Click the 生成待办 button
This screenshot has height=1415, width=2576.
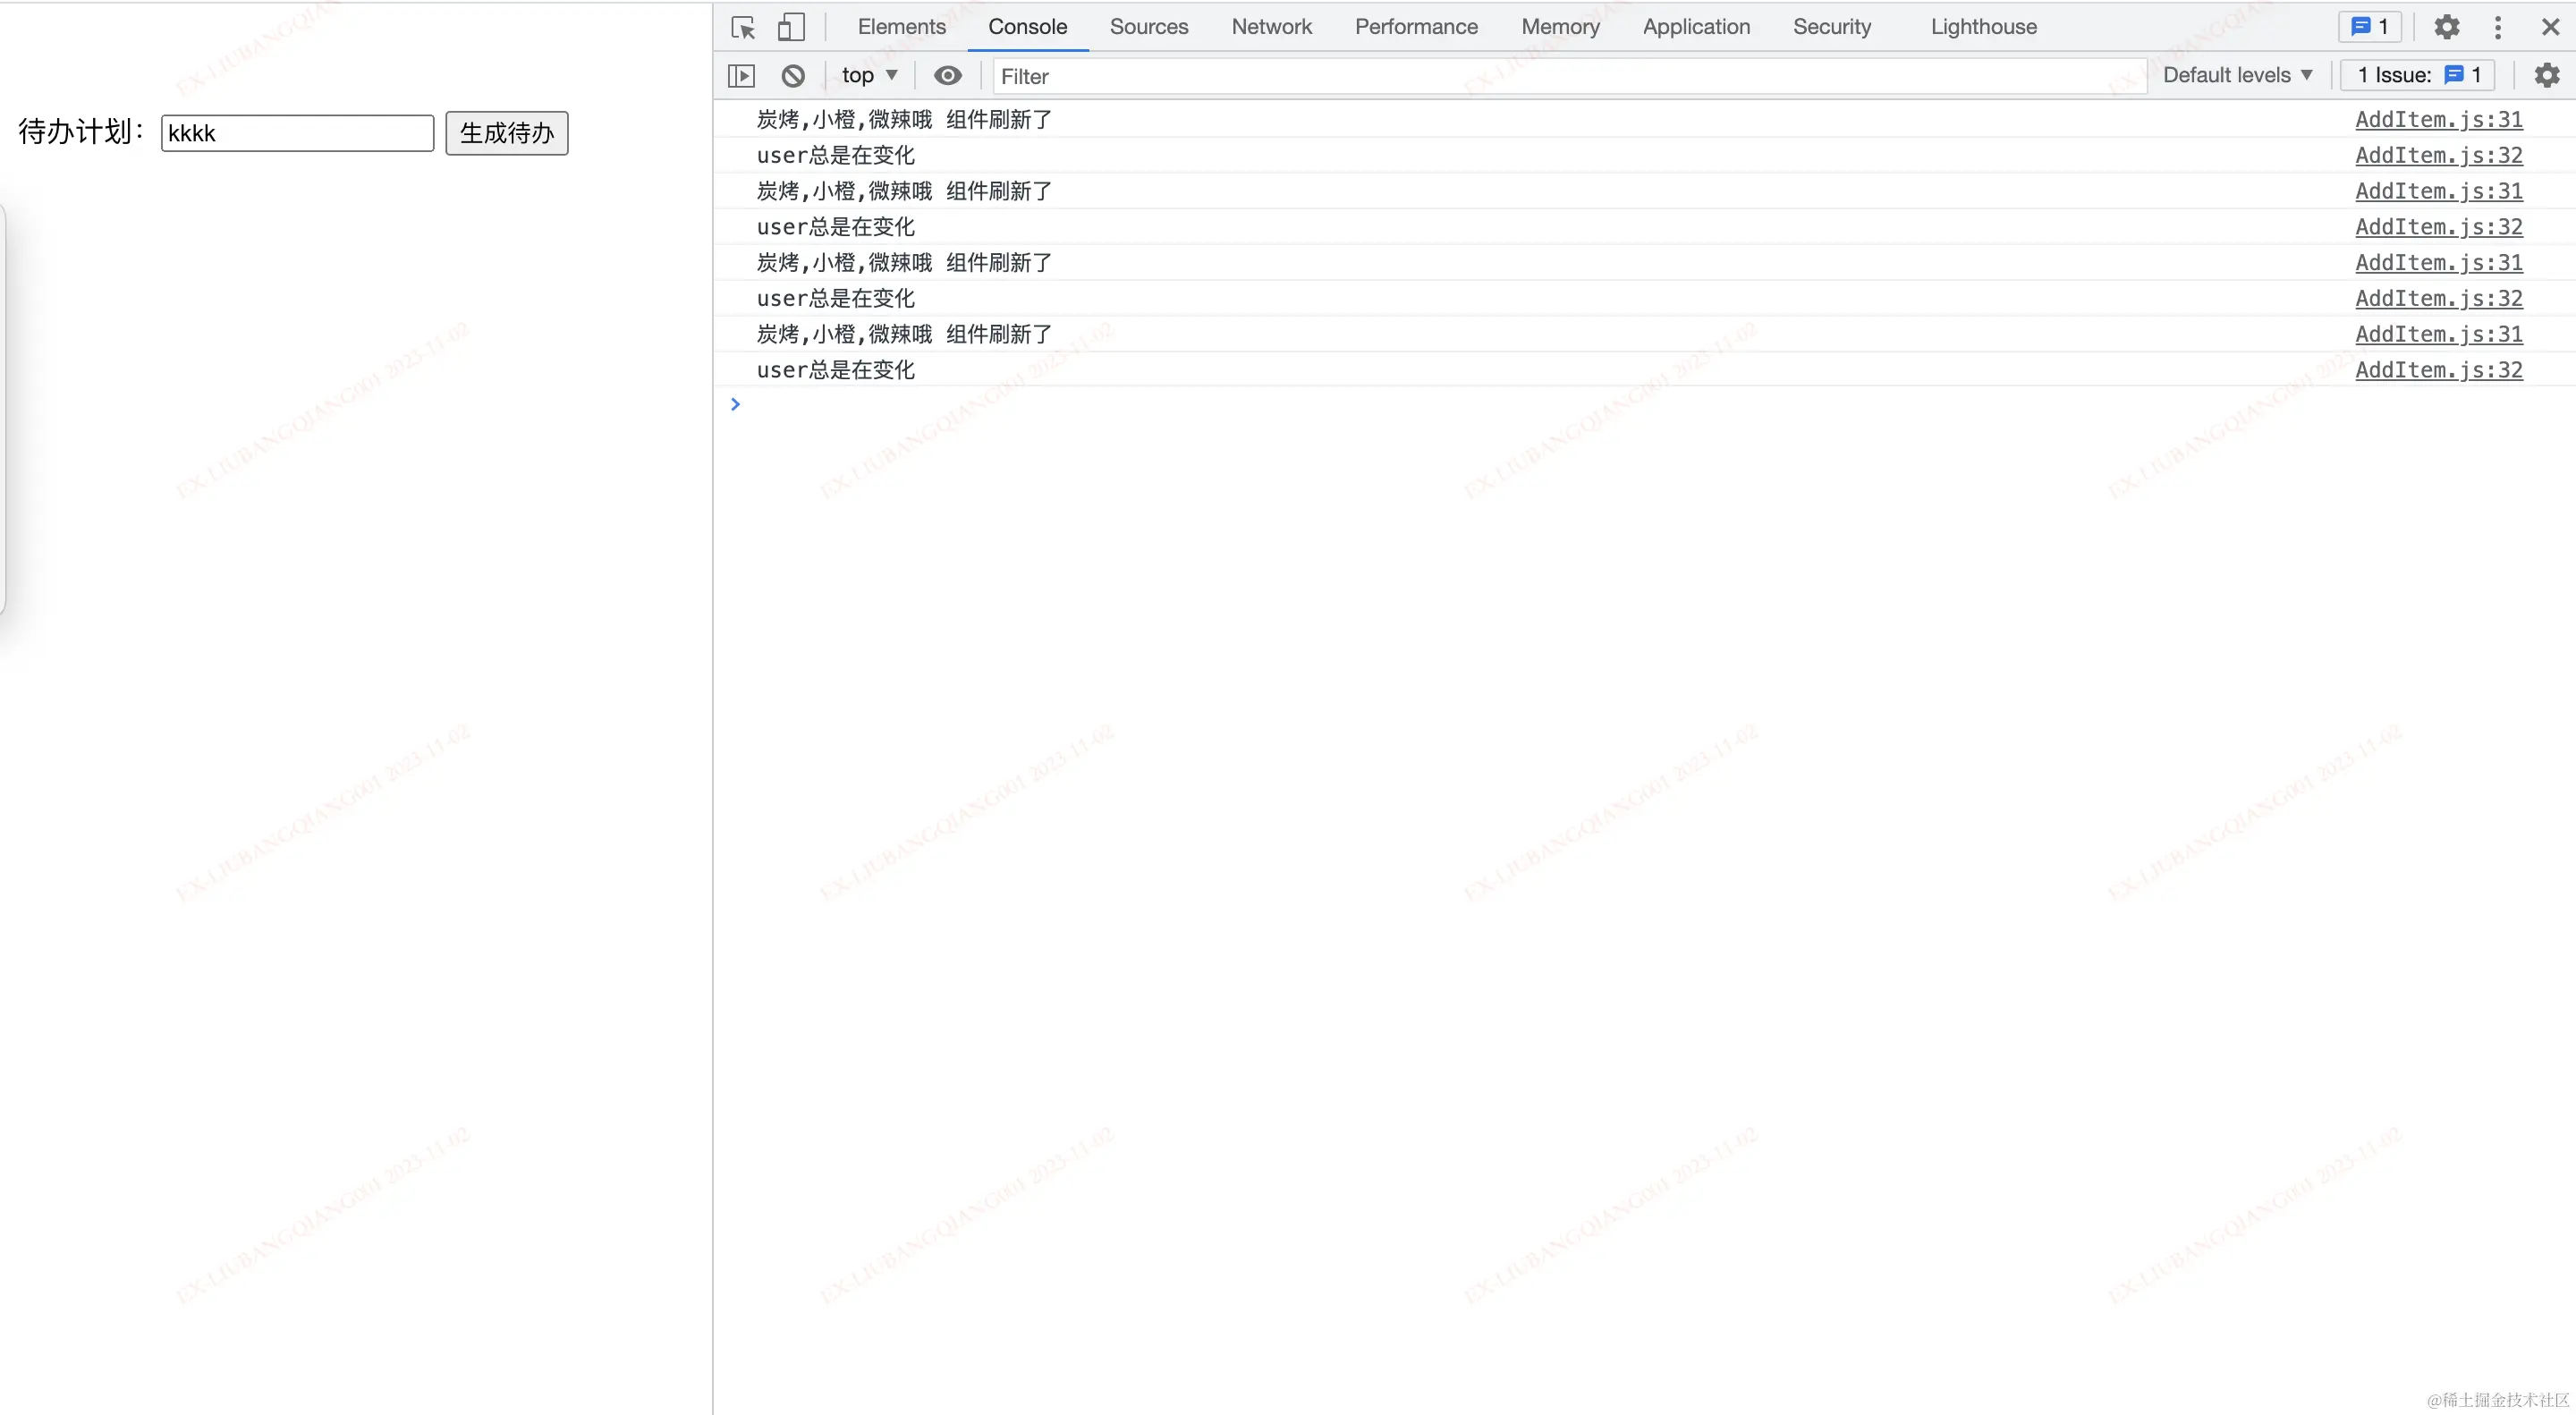coord(506,132)
